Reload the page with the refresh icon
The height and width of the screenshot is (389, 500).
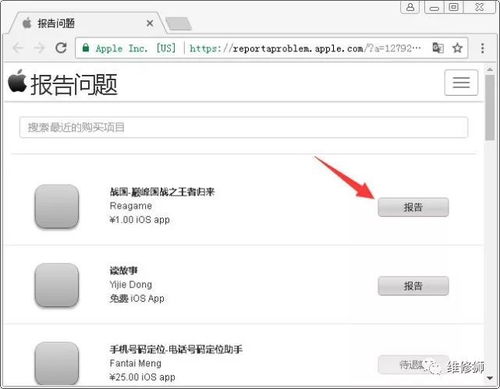click(61, 48)
